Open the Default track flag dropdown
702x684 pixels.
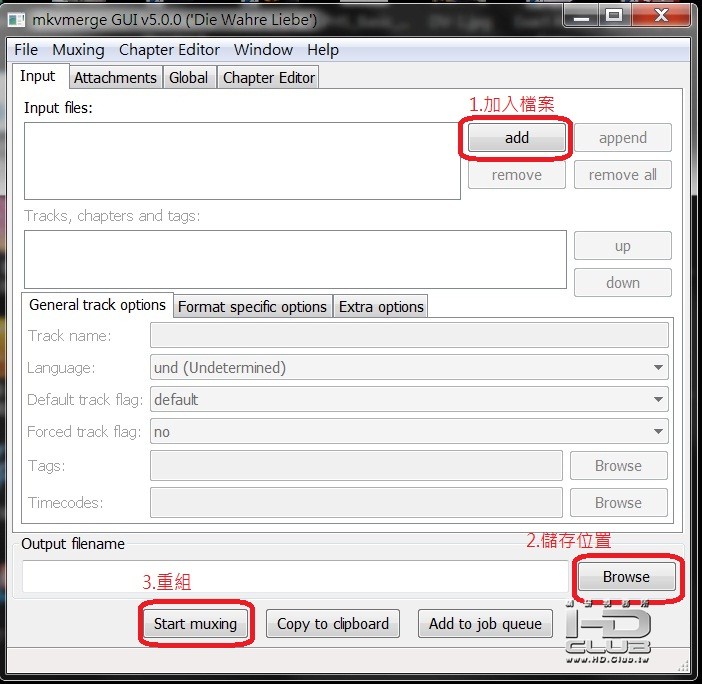click(x=409, y=399)
